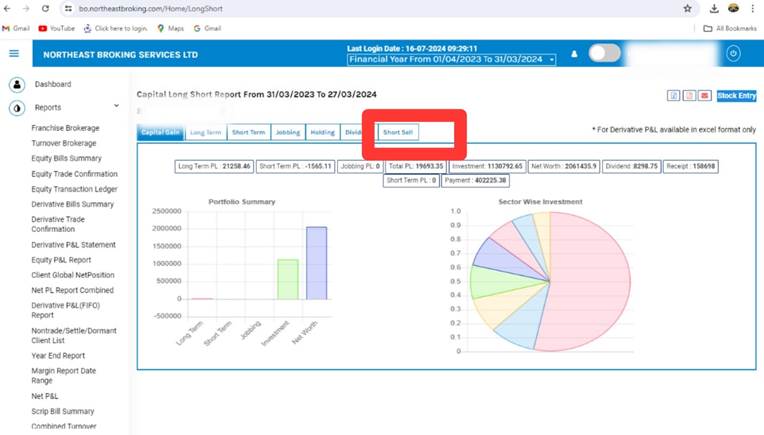Screen dimensions: 764x435
Task: Click the Stock Entry button
Action: pyautogui.click(x=736, y=95)
